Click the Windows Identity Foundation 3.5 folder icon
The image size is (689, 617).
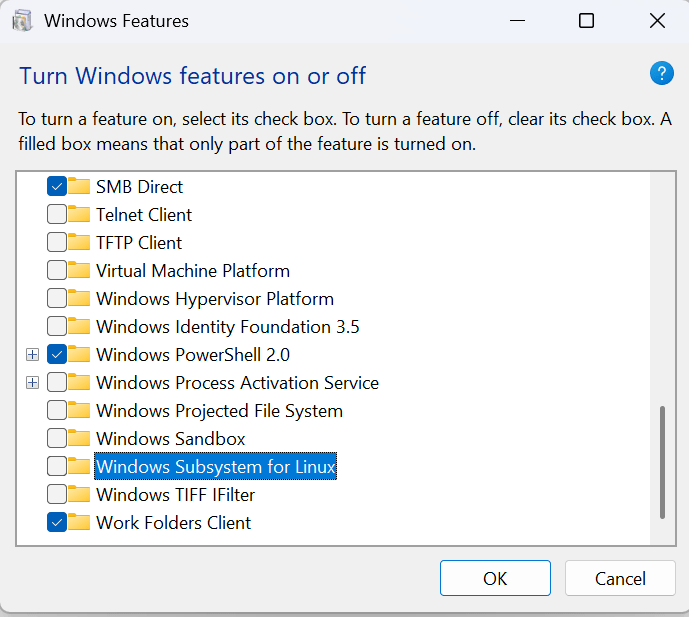point(79,326)
